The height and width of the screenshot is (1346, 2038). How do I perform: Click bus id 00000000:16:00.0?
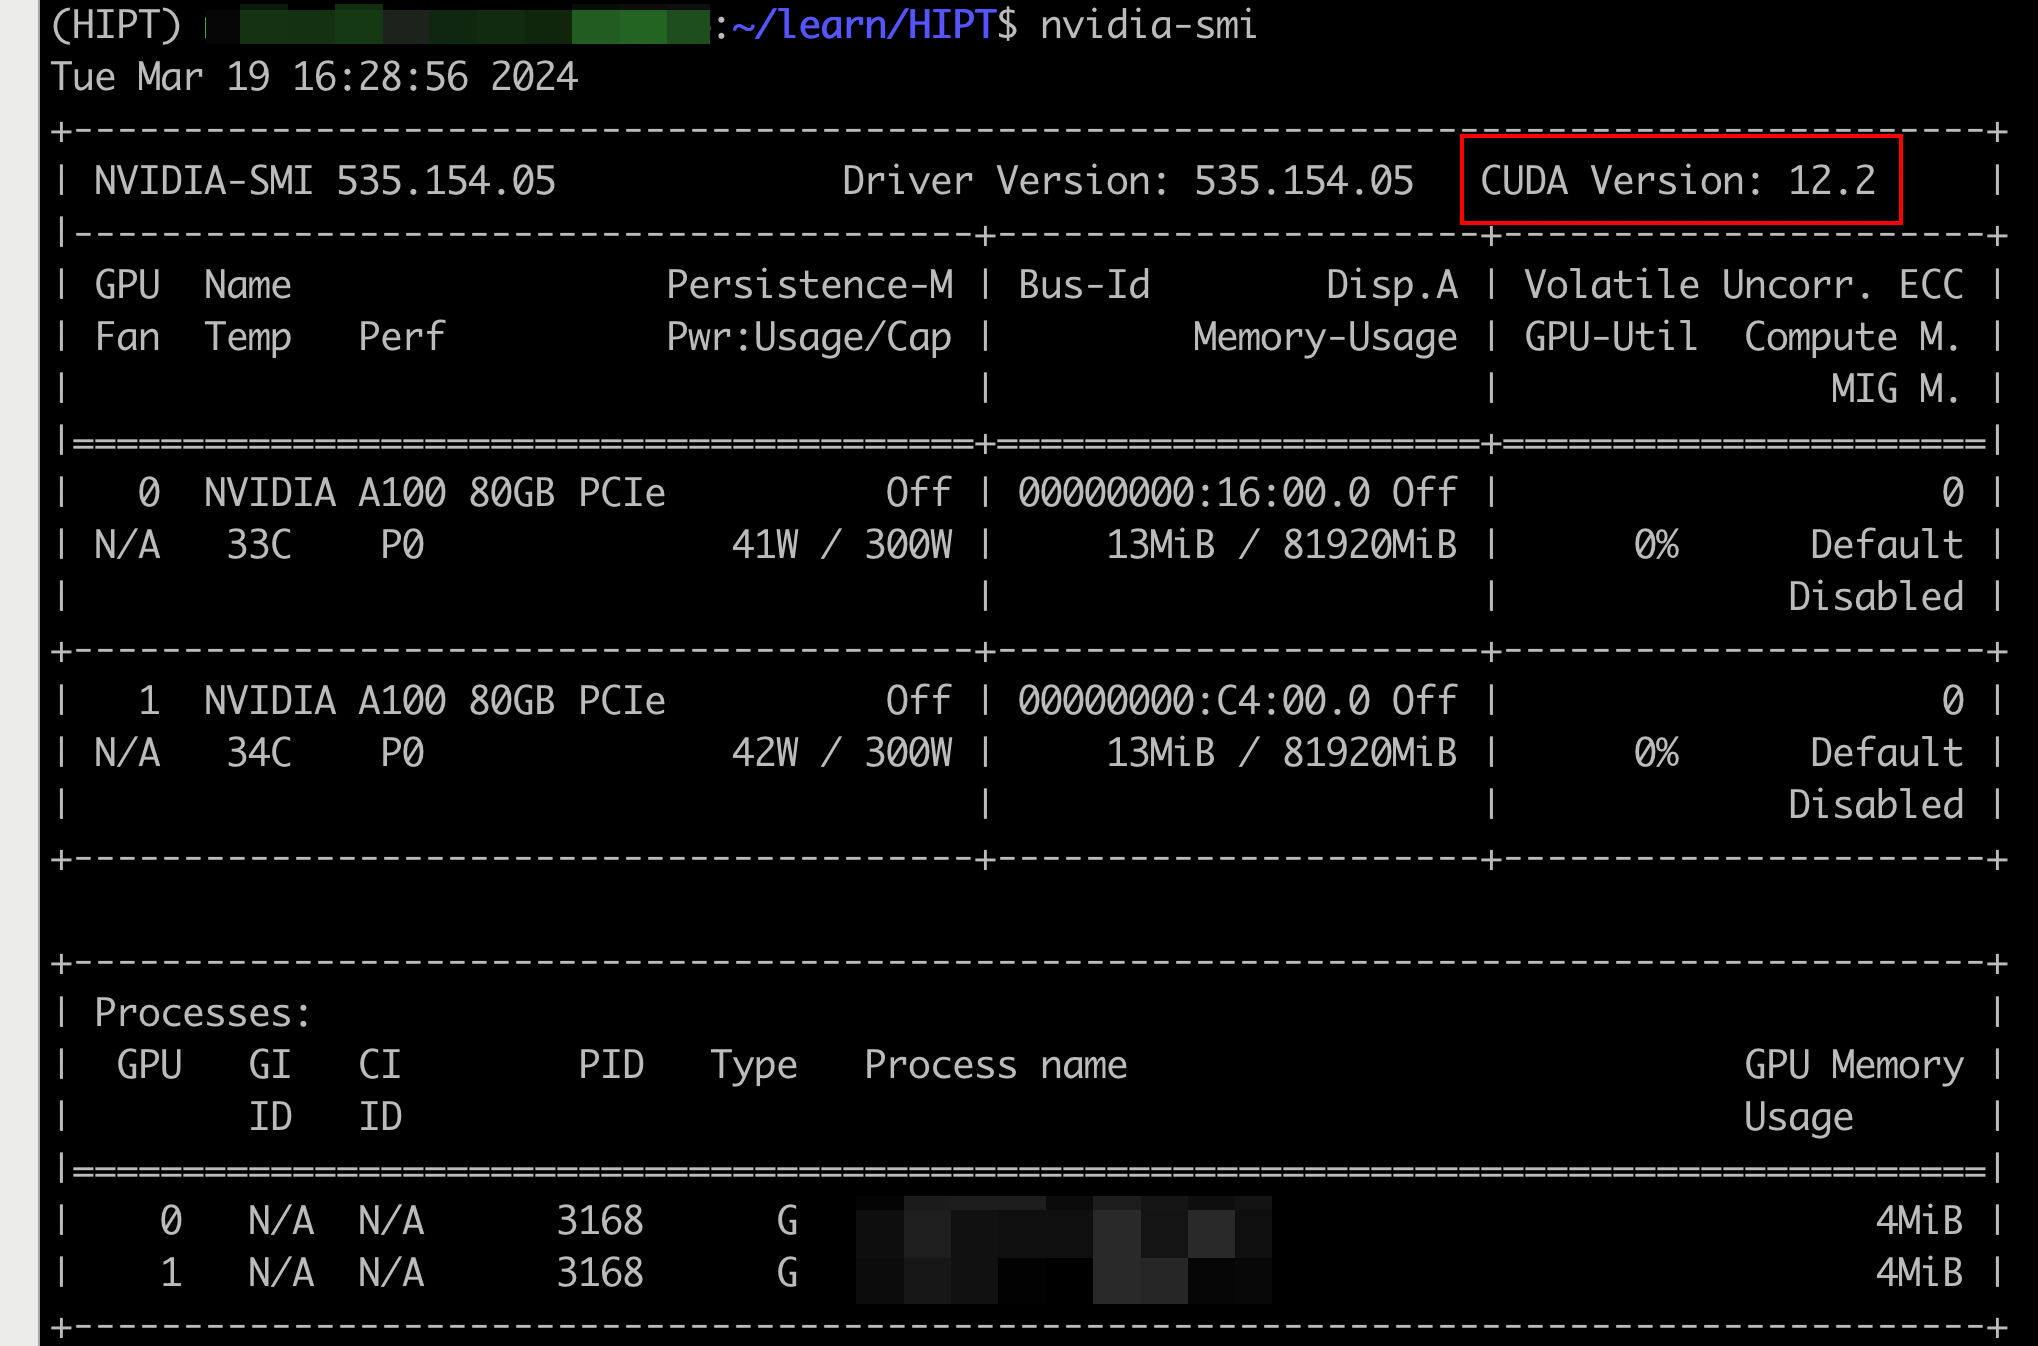tap(1194, 493)
